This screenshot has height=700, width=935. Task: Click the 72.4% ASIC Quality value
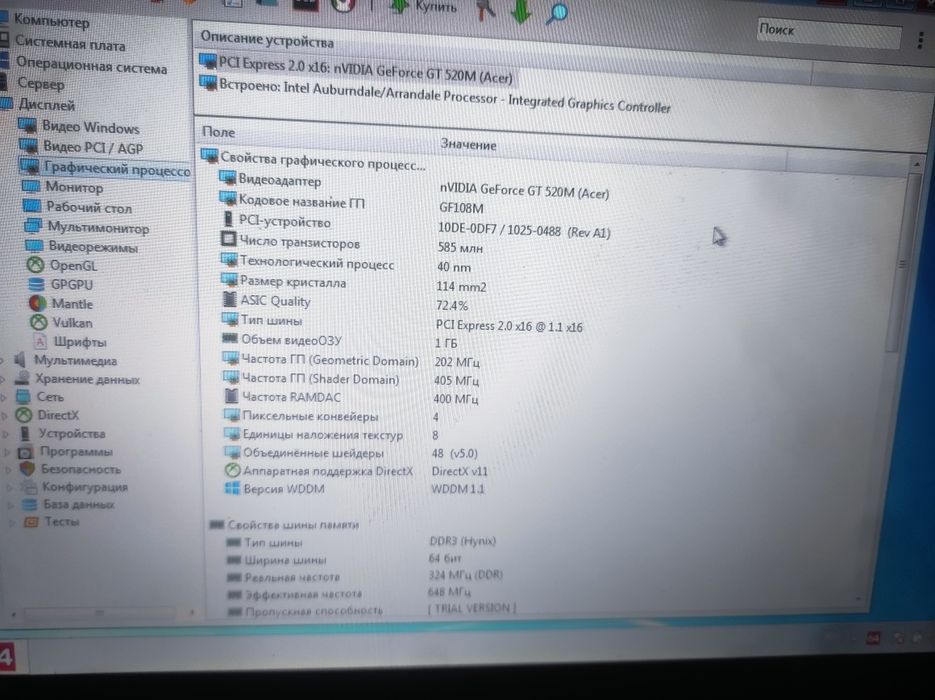tap(451, 305)
